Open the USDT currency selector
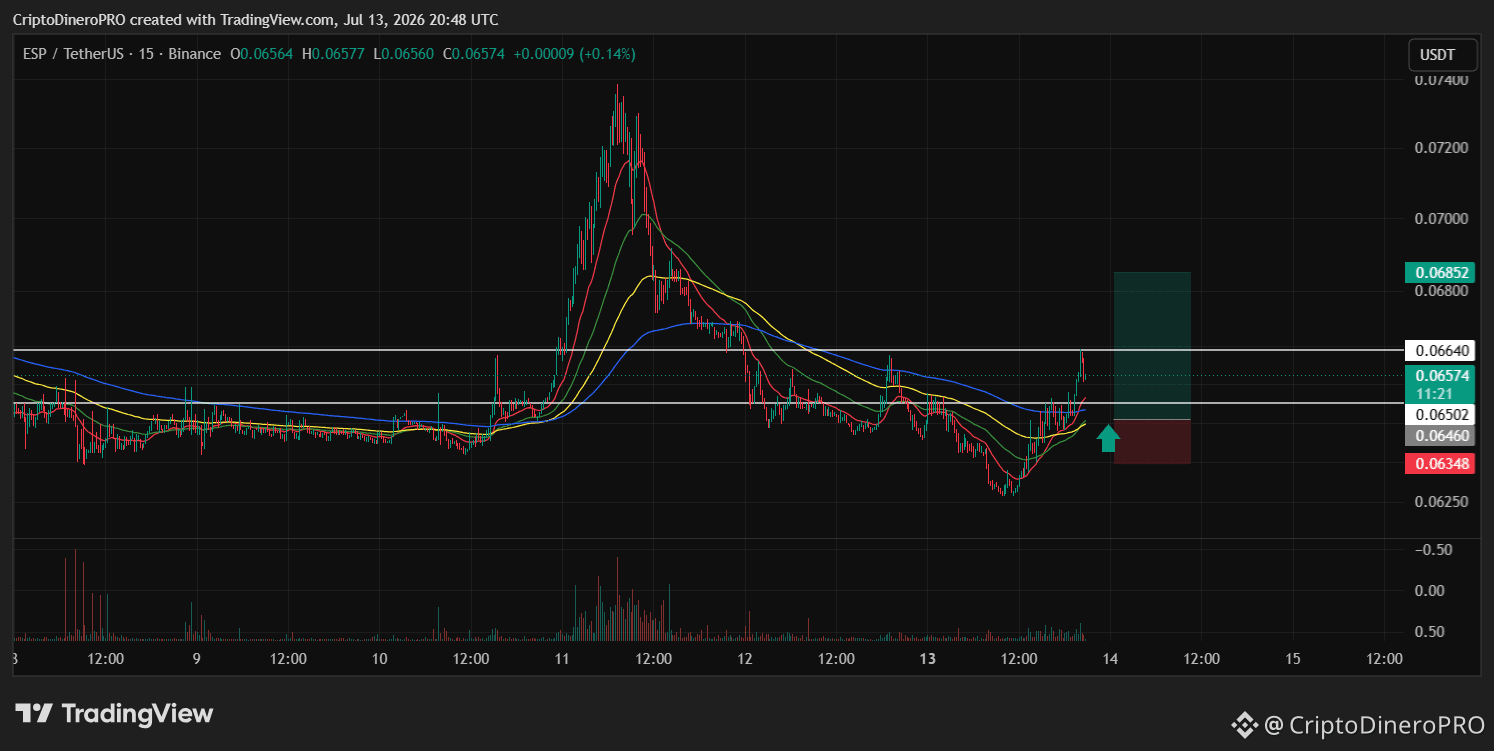This screenshot has width=1494, height=751. 1439,55
